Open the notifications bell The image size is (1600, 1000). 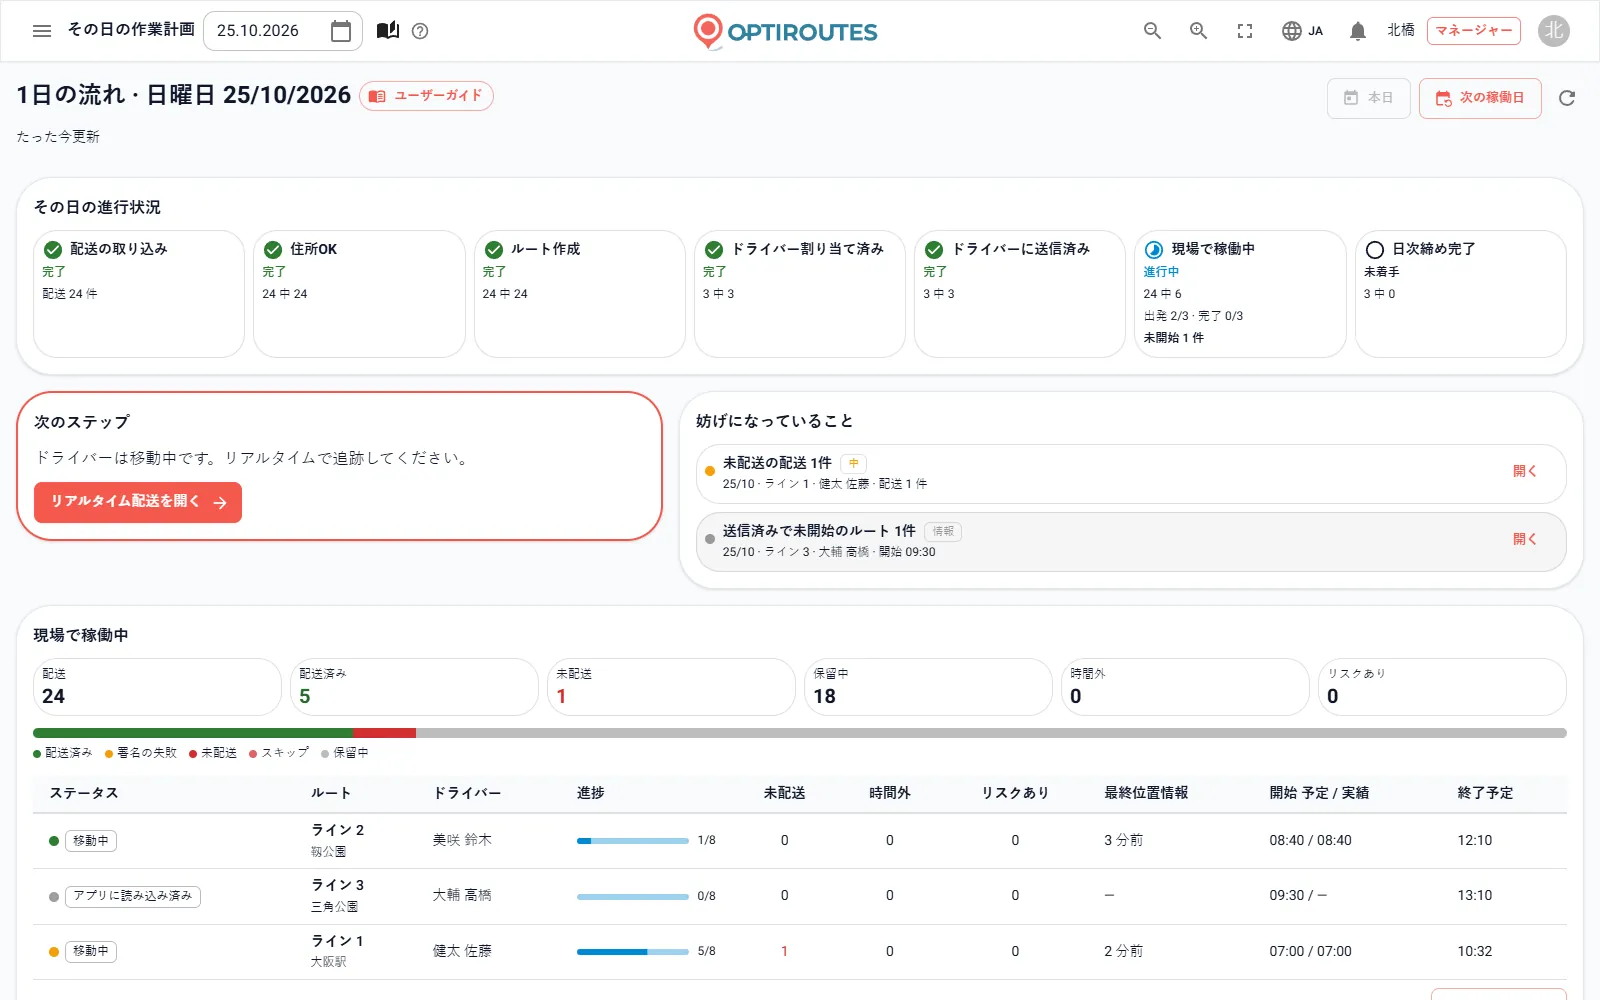pyautogui.click(x=1357, y=31)
